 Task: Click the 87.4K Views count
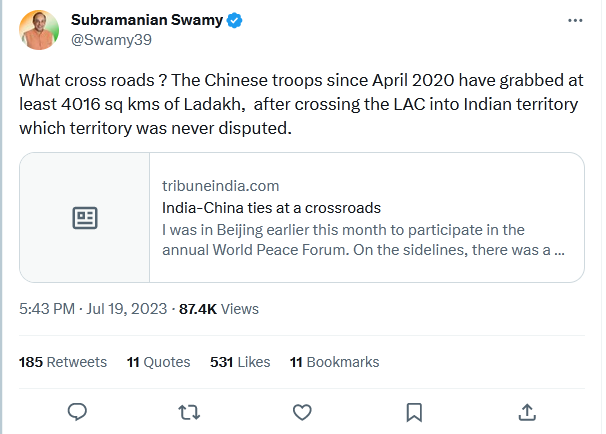(x=219, y=310)
